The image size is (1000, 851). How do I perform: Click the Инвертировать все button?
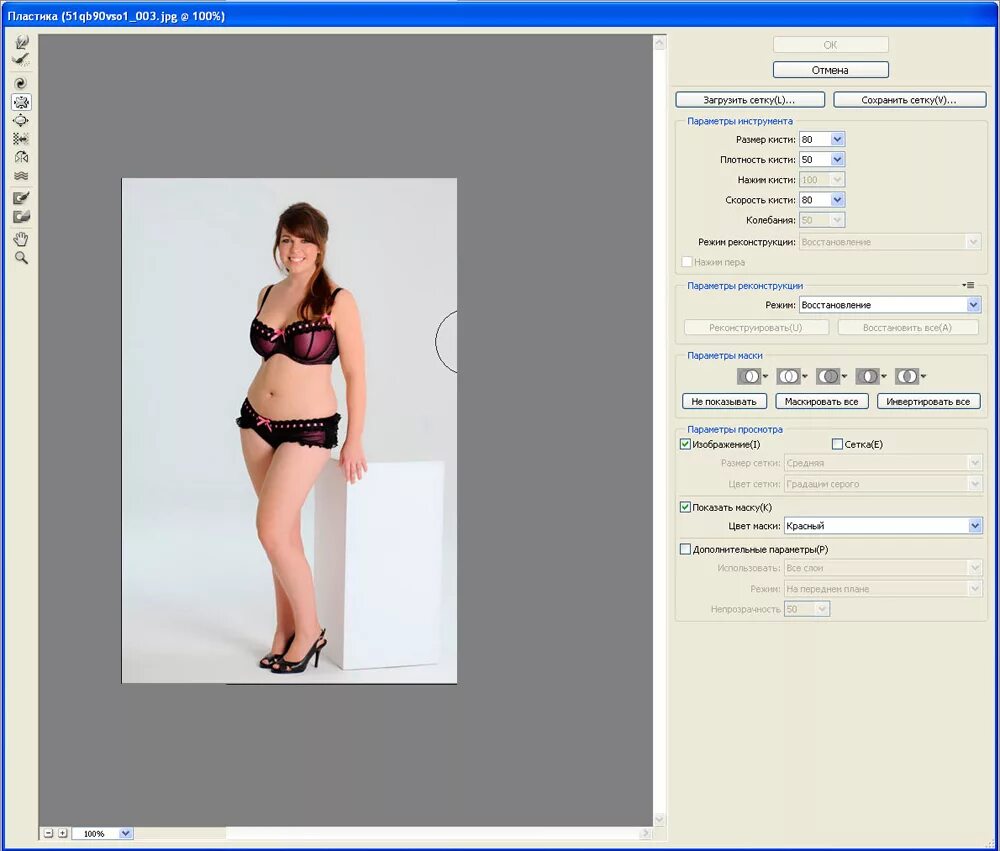click(x=929, y=401)
